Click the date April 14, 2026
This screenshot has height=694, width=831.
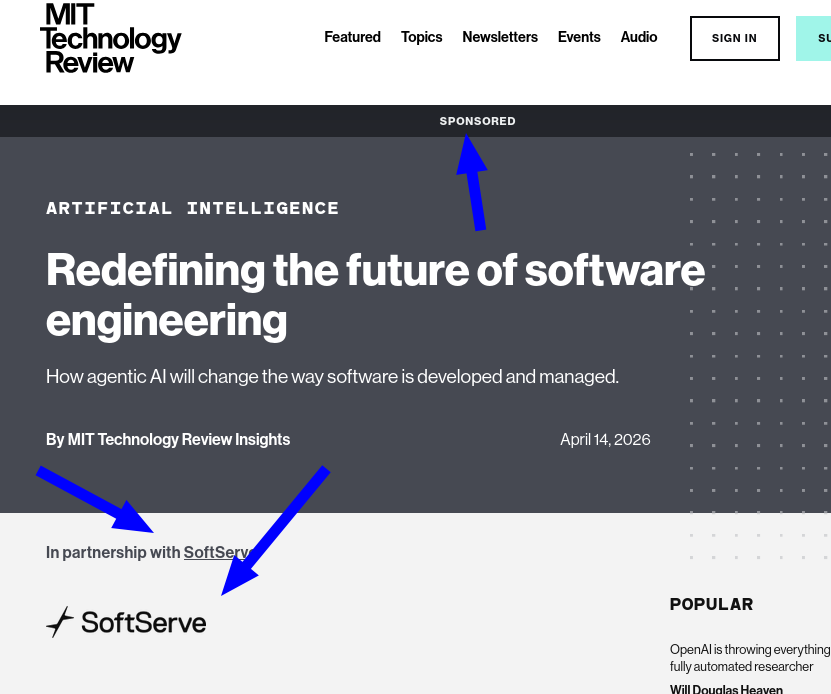coord(605,440)
